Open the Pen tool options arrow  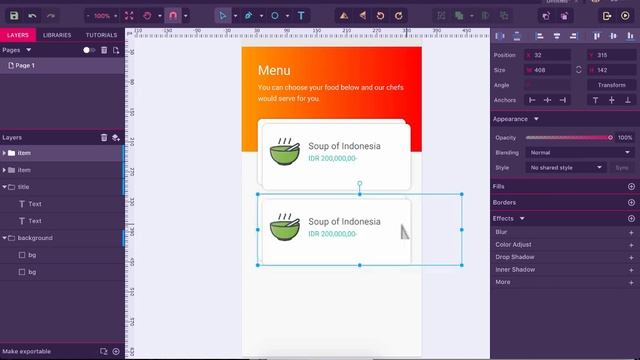(261, 16)
